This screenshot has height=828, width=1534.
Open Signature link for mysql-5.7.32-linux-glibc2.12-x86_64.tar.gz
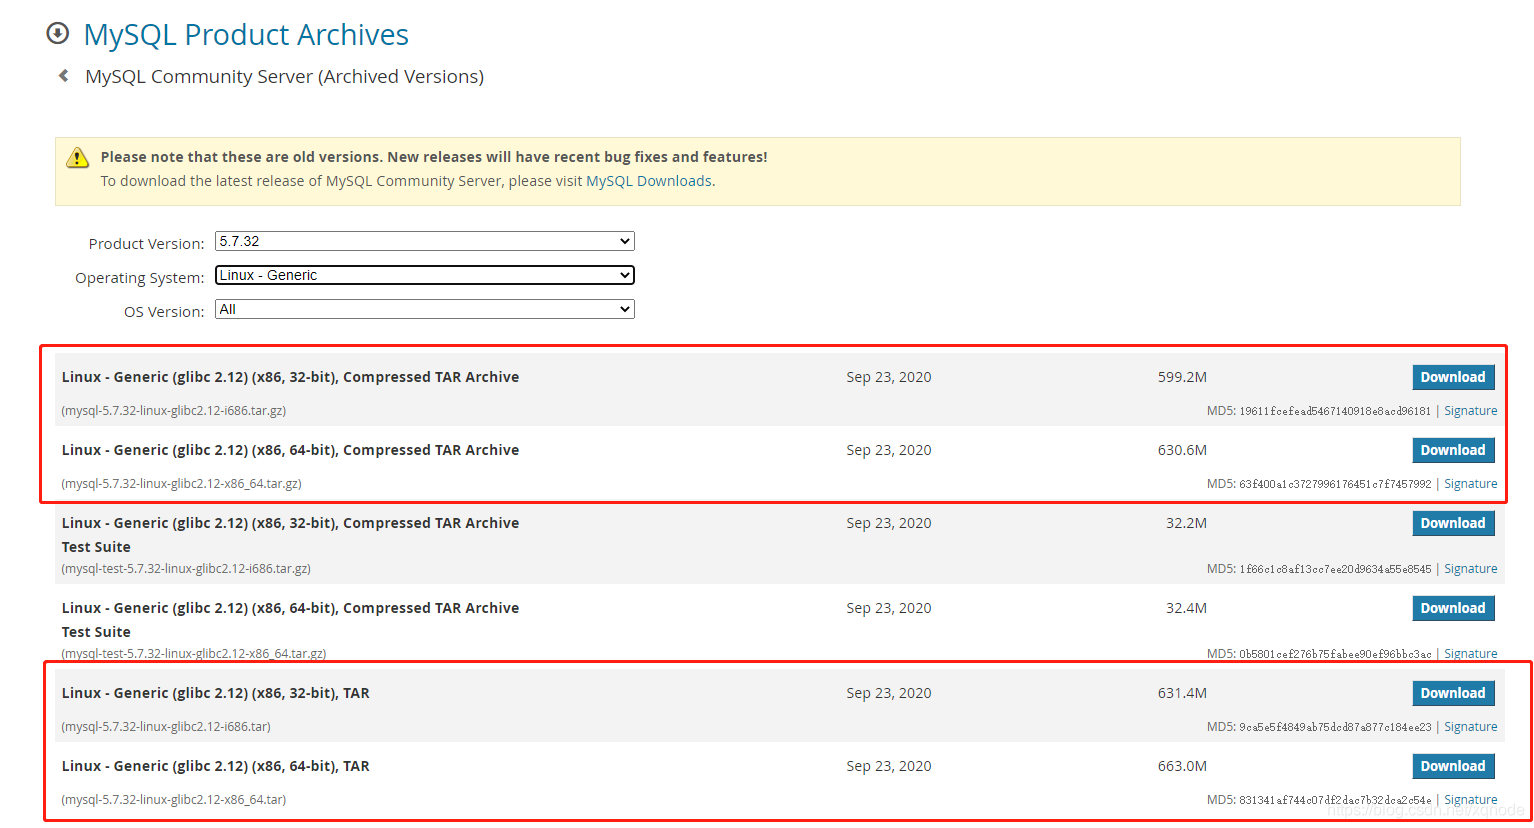pos(1470,484)
